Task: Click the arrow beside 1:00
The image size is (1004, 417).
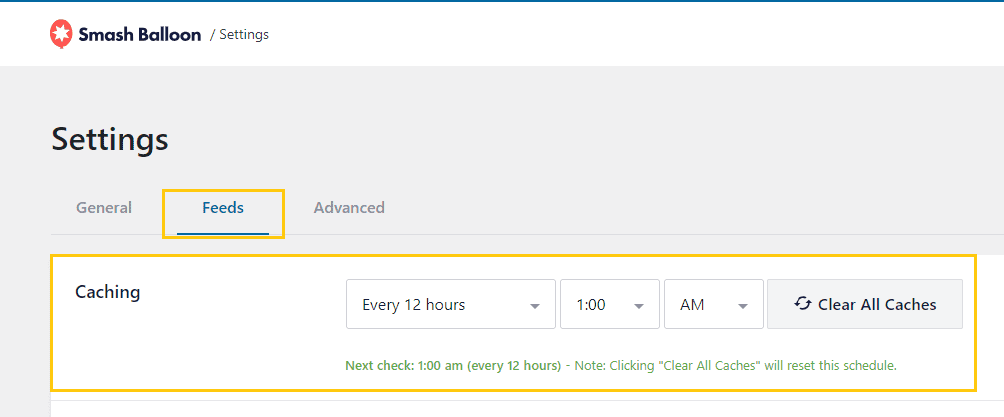Action: tap(639, 306)
